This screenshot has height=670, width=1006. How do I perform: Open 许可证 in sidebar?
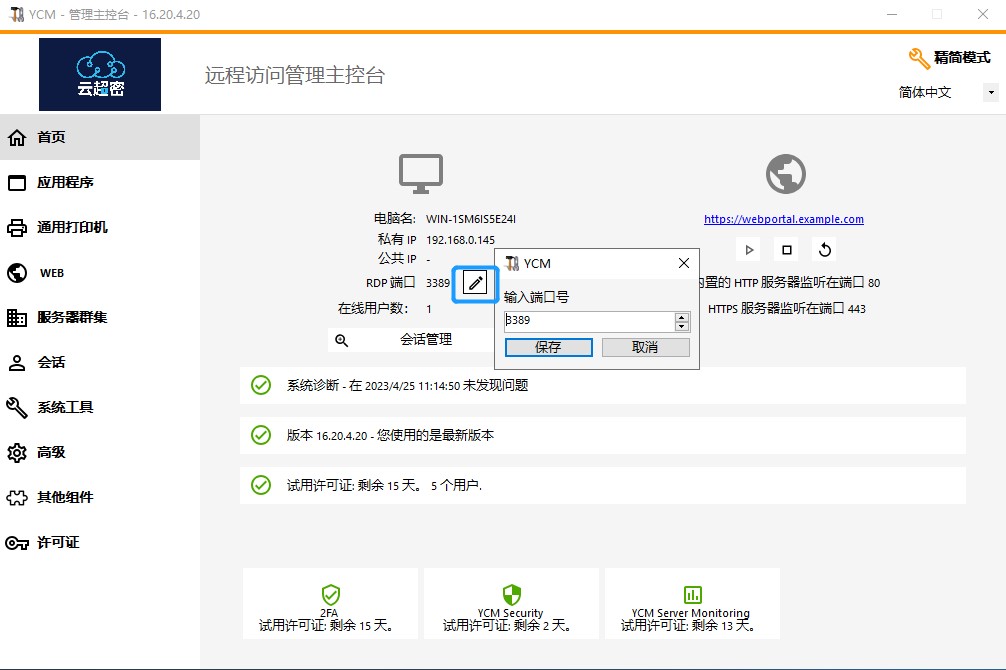click(58, 542)
